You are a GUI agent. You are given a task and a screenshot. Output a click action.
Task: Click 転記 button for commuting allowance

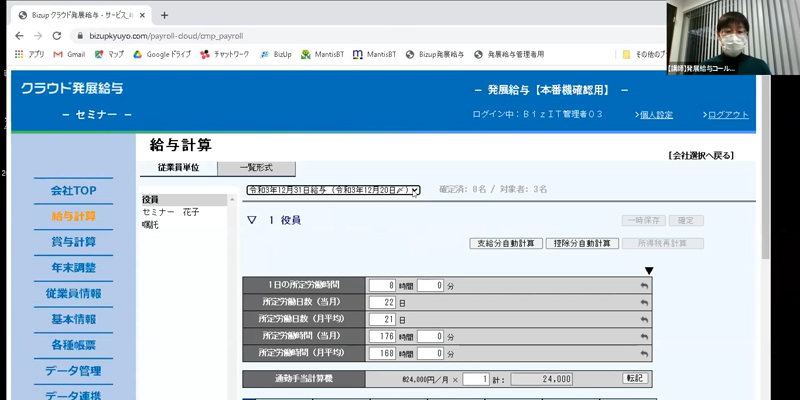coord(635,378)
